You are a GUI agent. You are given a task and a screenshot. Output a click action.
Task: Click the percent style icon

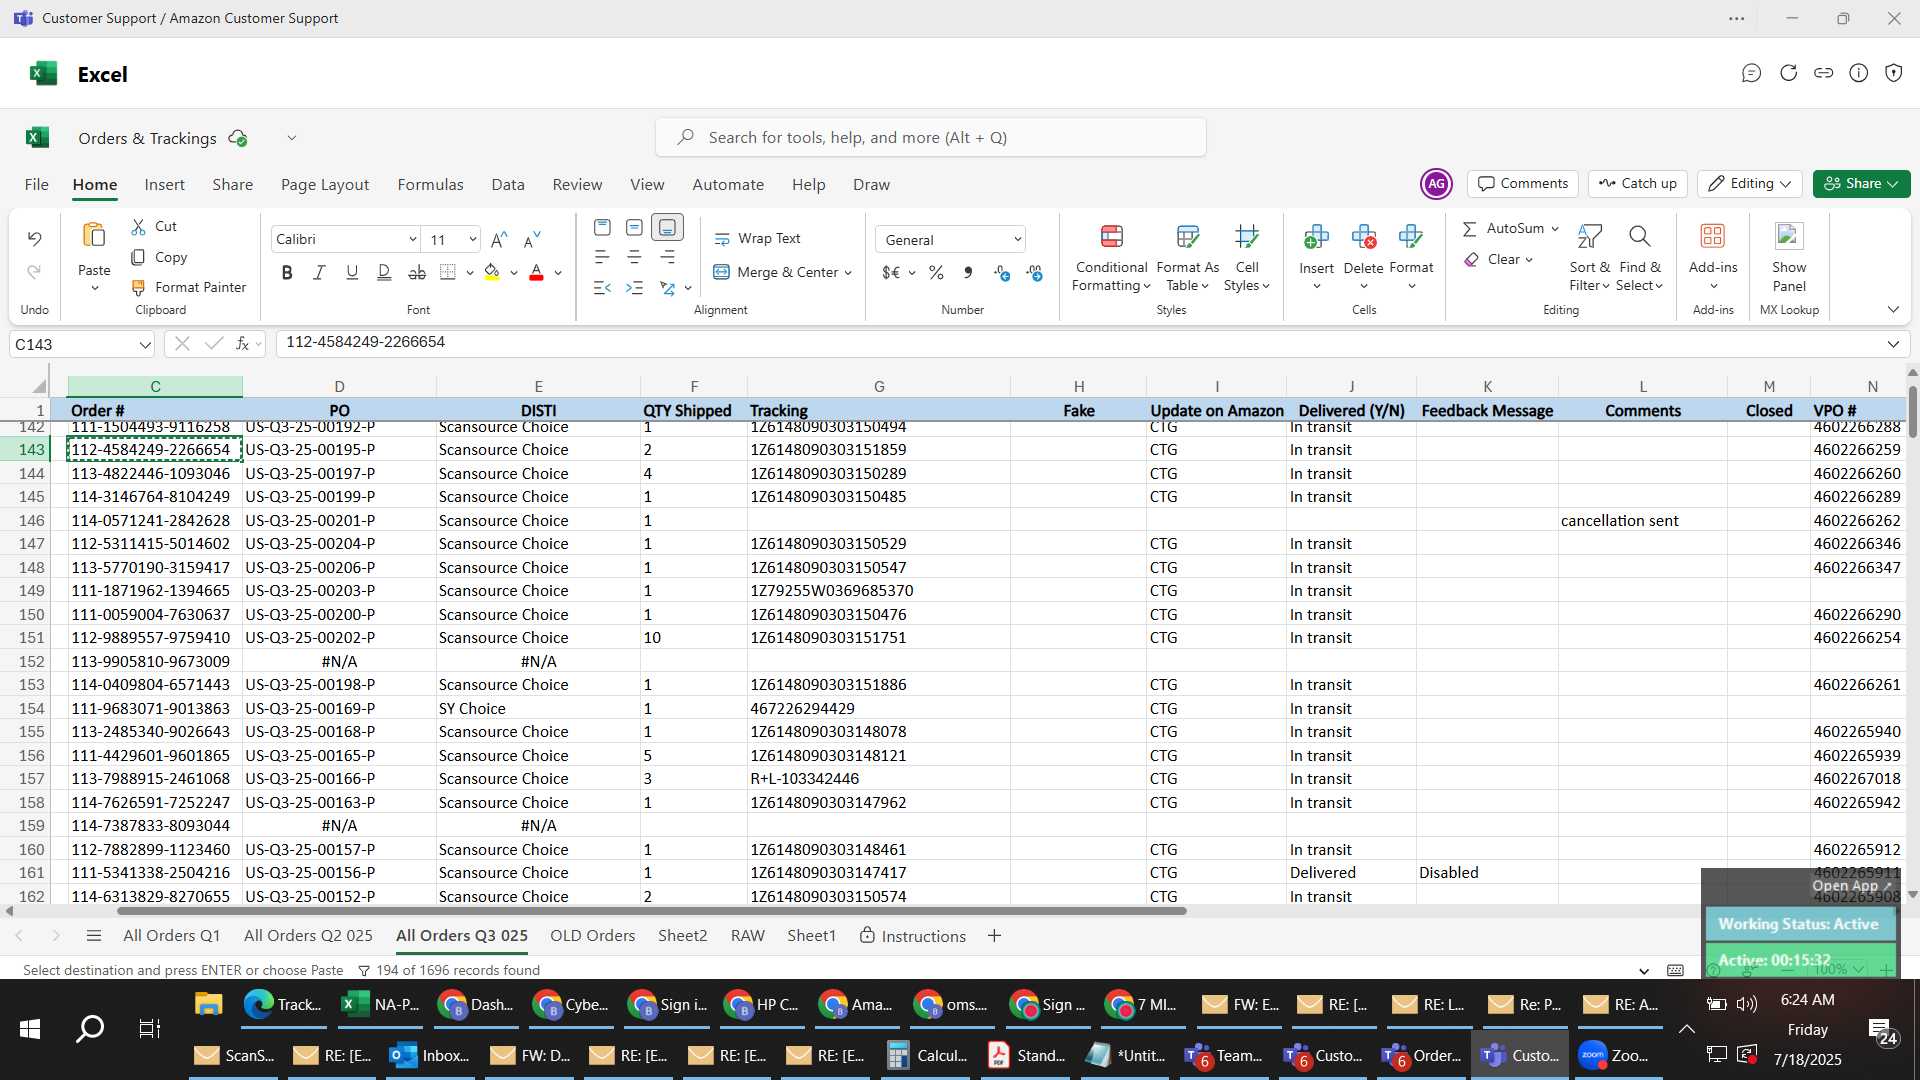(936, 272)
